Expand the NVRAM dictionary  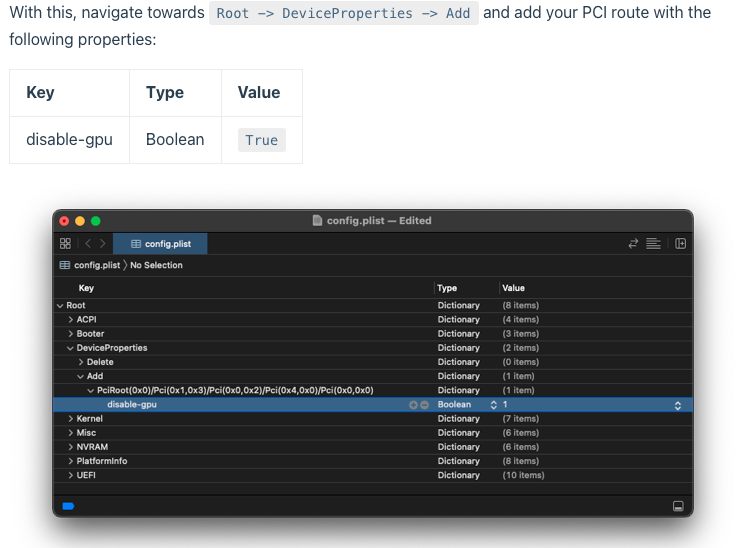click(71, 447)
